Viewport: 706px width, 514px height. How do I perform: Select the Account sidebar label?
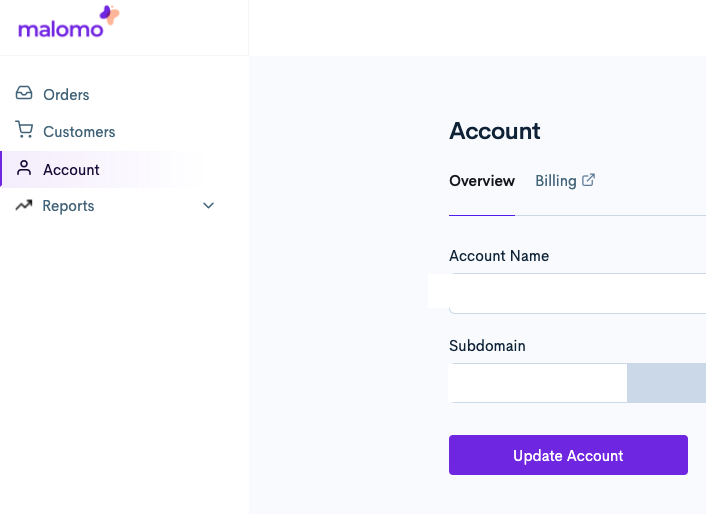coord(71,170)
